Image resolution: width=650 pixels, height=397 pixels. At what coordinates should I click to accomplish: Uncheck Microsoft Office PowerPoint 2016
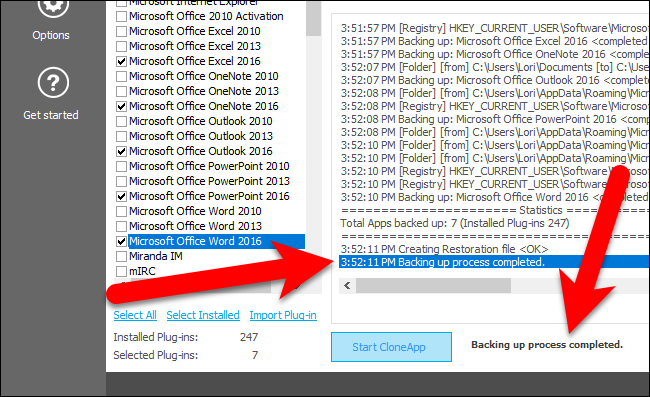(121, 196)
